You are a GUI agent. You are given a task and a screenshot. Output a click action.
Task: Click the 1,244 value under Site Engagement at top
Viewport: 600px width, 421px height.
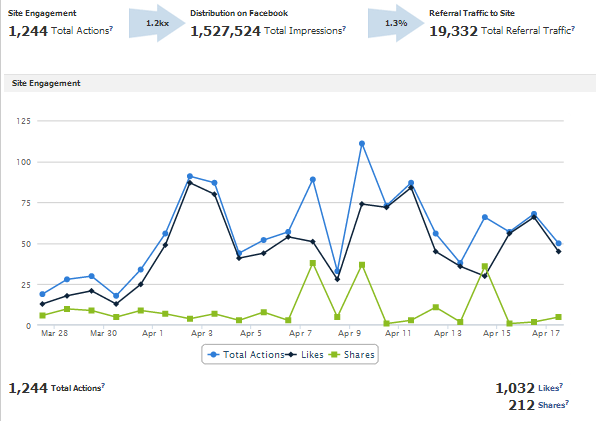28,31
